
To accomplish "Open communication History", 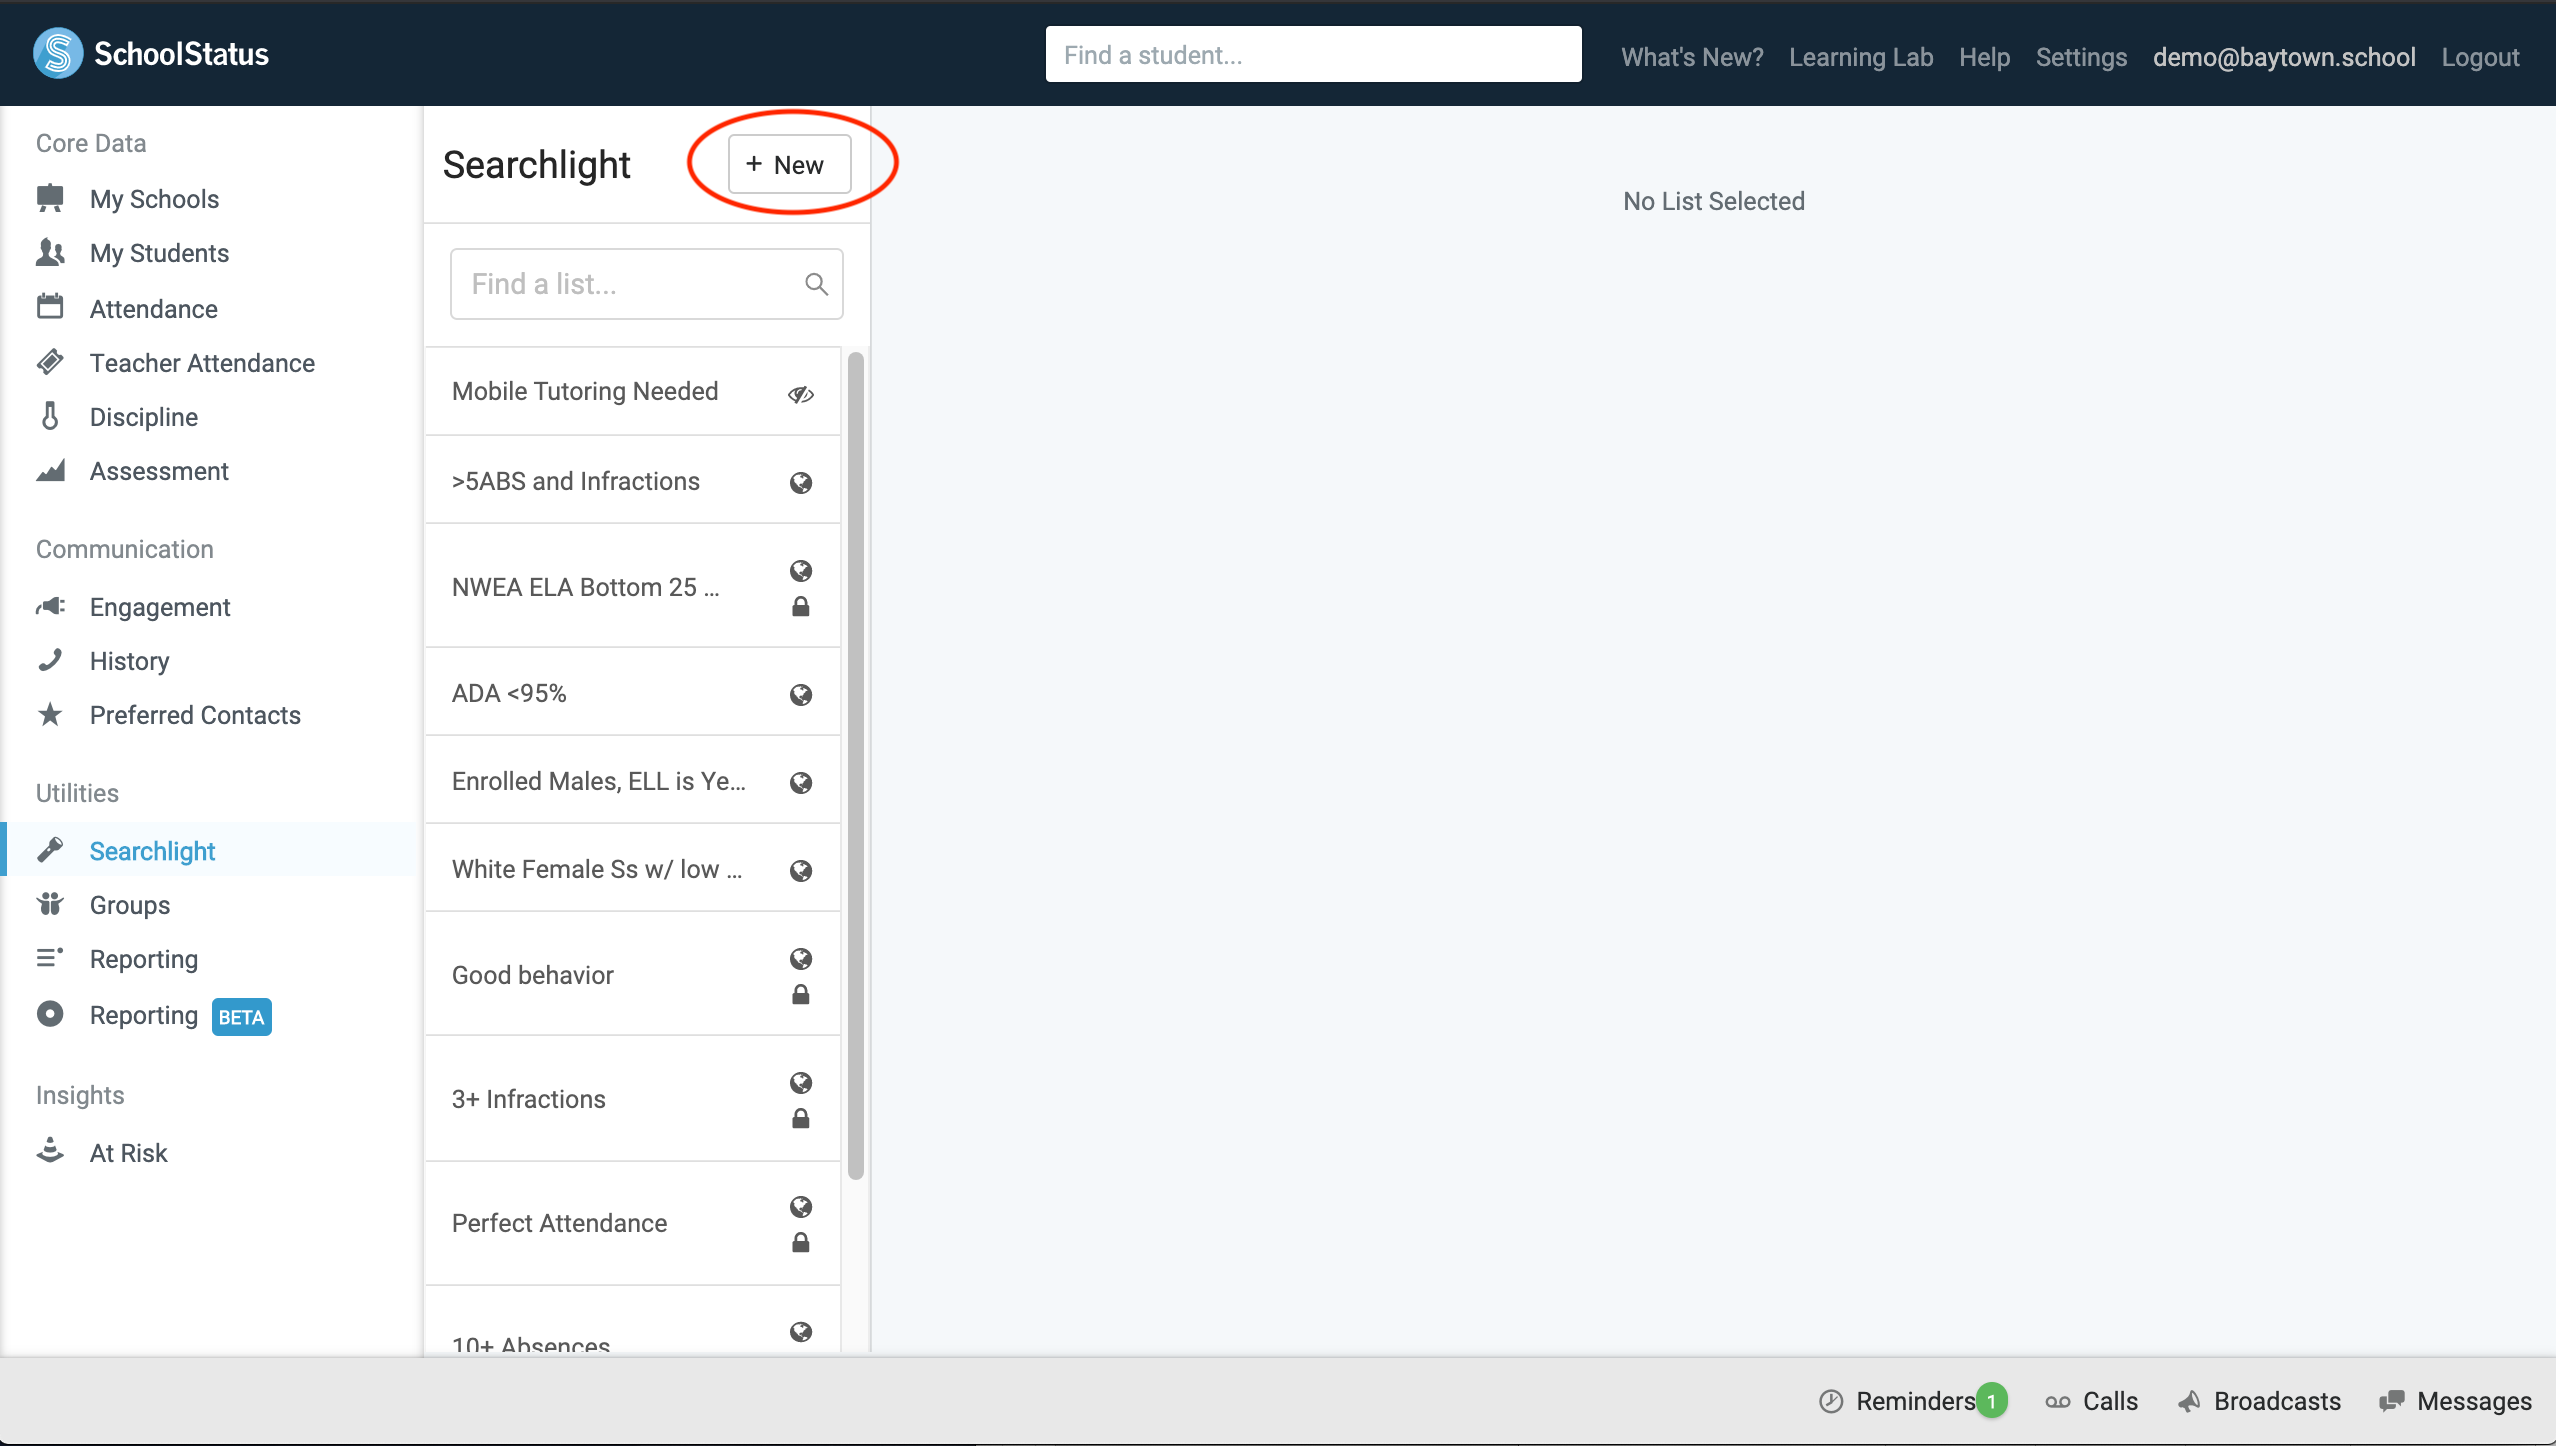I will click(x=129, y=661).
